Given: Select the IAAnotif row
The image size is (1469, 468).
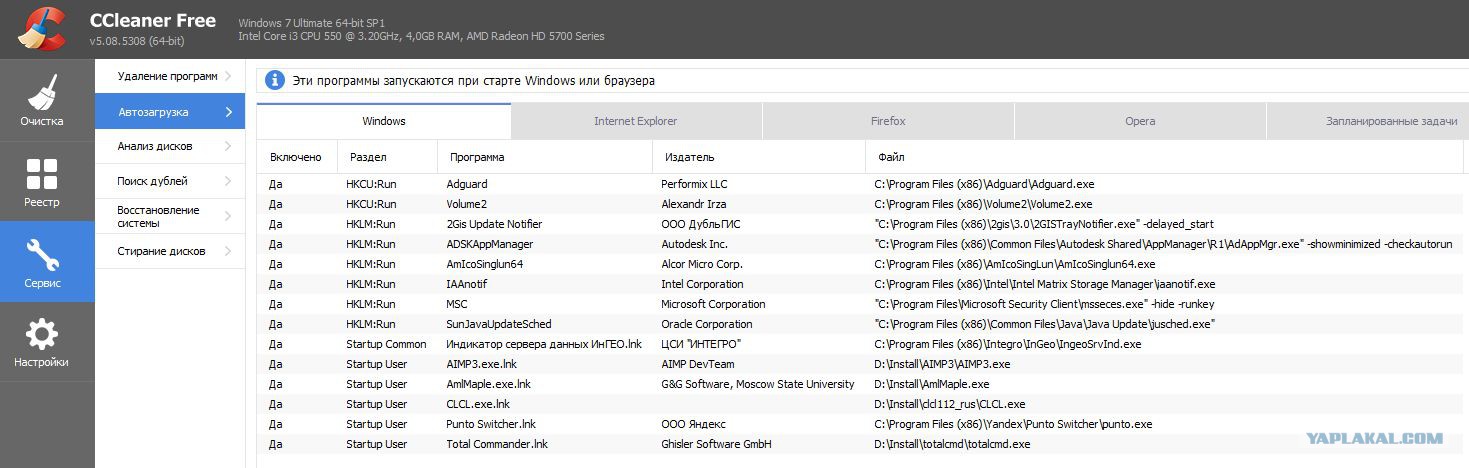Looking at the screenshot, I should (x=860, y=284).
